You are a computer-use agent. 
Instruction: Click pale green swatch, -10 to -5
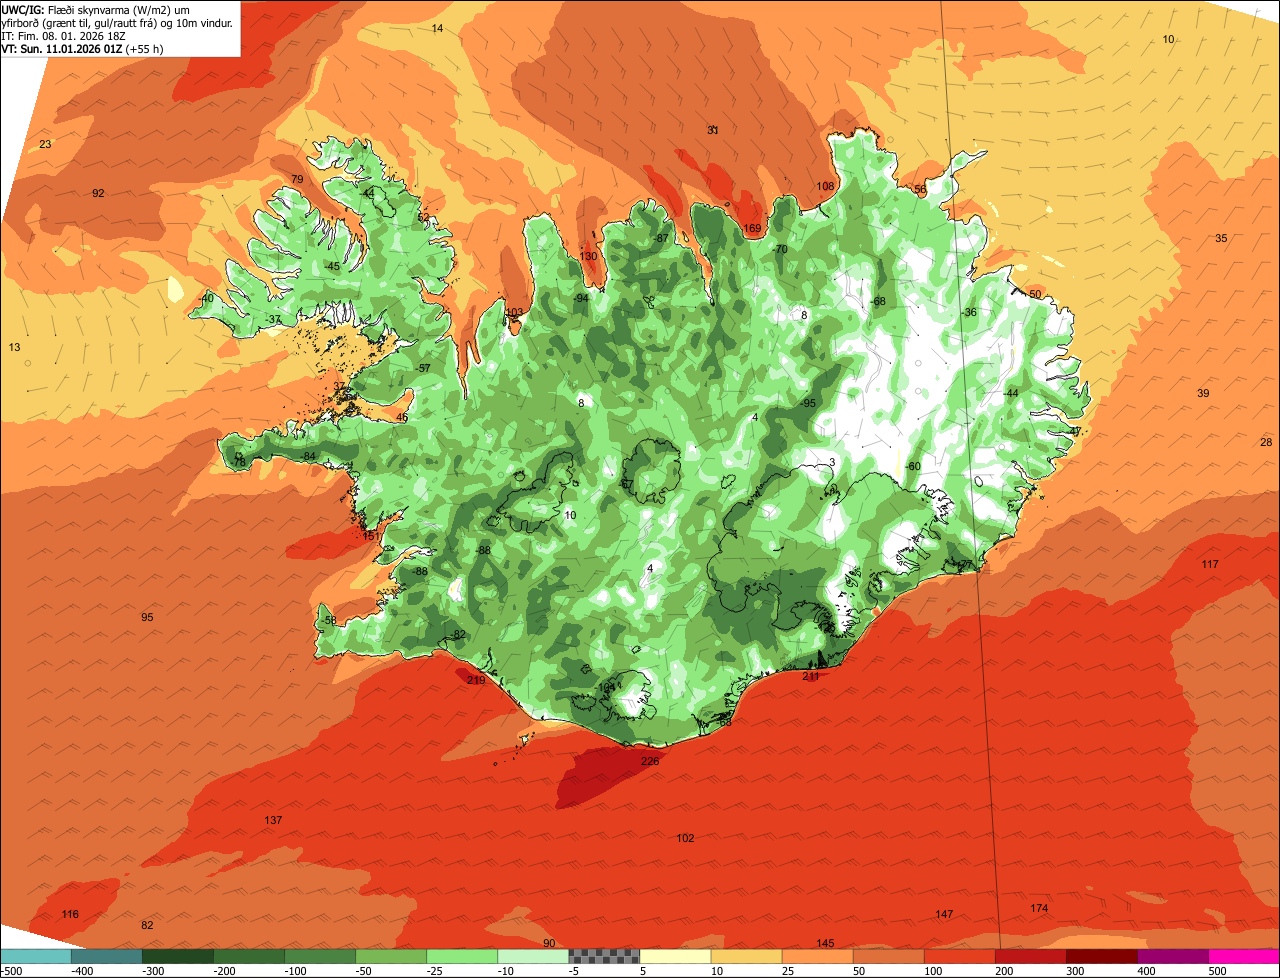tap(533, 956)
